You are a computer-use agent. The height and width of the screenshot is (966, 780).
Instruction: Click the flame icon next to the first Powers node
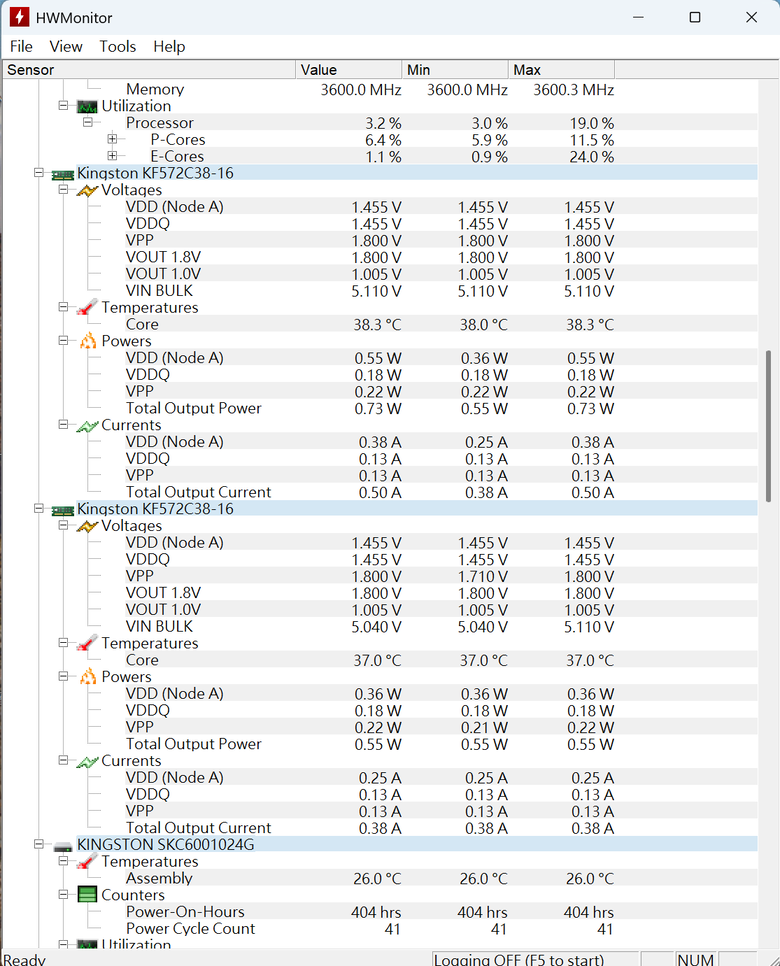(87, 341)
